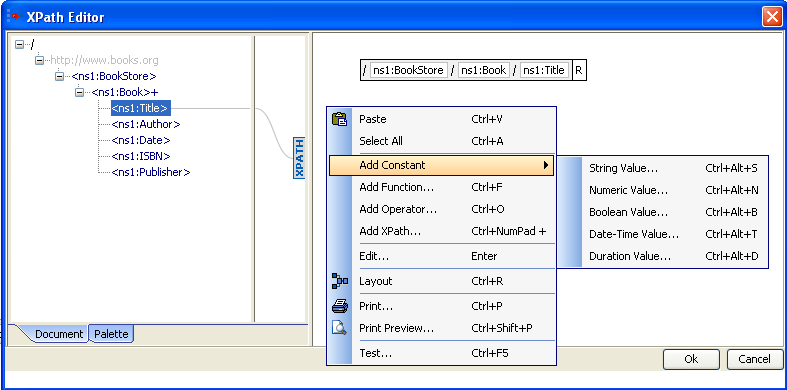Select Boolean Value... in submenu
787x390 pixels.
pos(663,212)
